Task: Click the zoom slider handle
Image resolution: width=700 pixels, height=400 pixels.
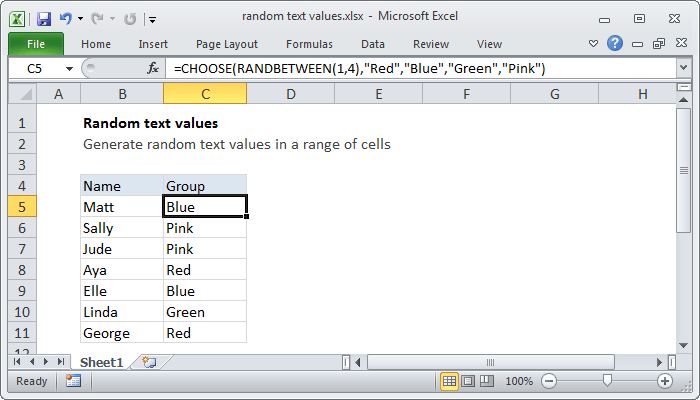Action: pyautogui.click(x=607, y=381)
